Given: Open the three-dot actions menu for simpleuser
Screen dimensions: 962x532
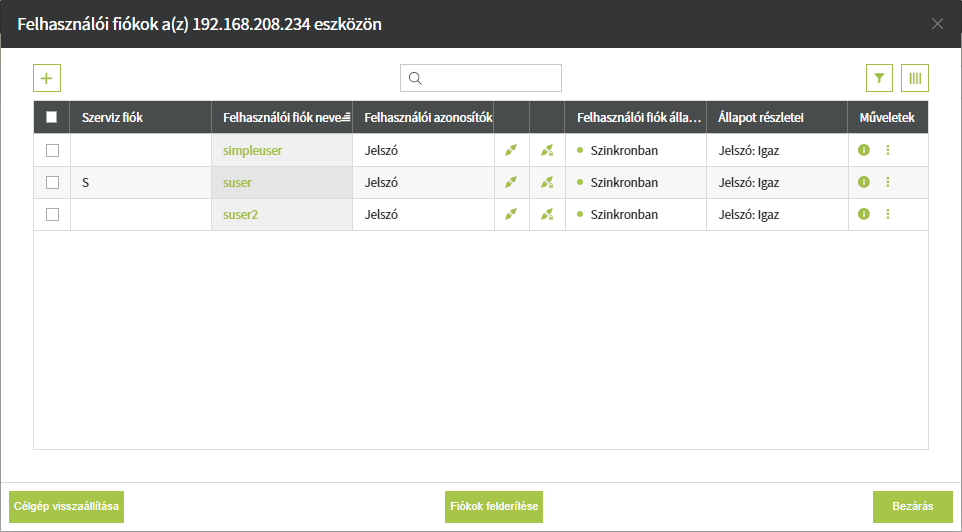Looking at the screenshot, I should pos(887,150).
